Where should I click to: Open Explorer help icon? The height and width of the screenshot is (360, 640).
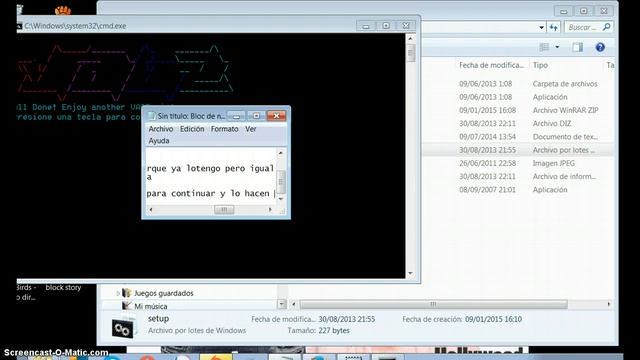600,47
